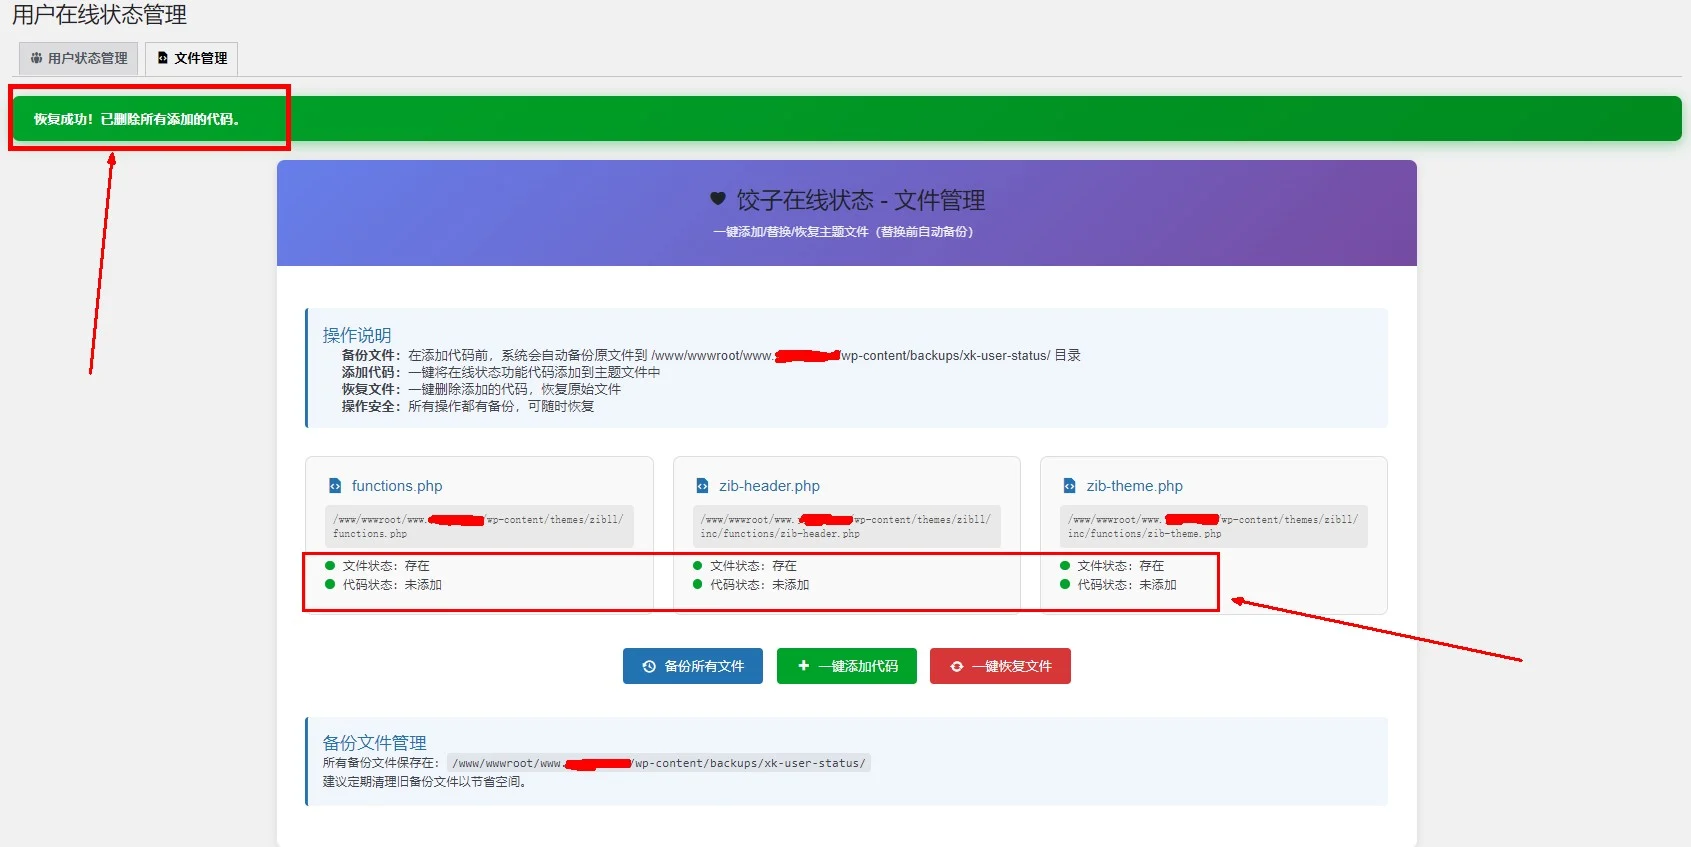Click the 添加代码 instruction line
Screen dimensions: 1691x847
coord(501,372)
